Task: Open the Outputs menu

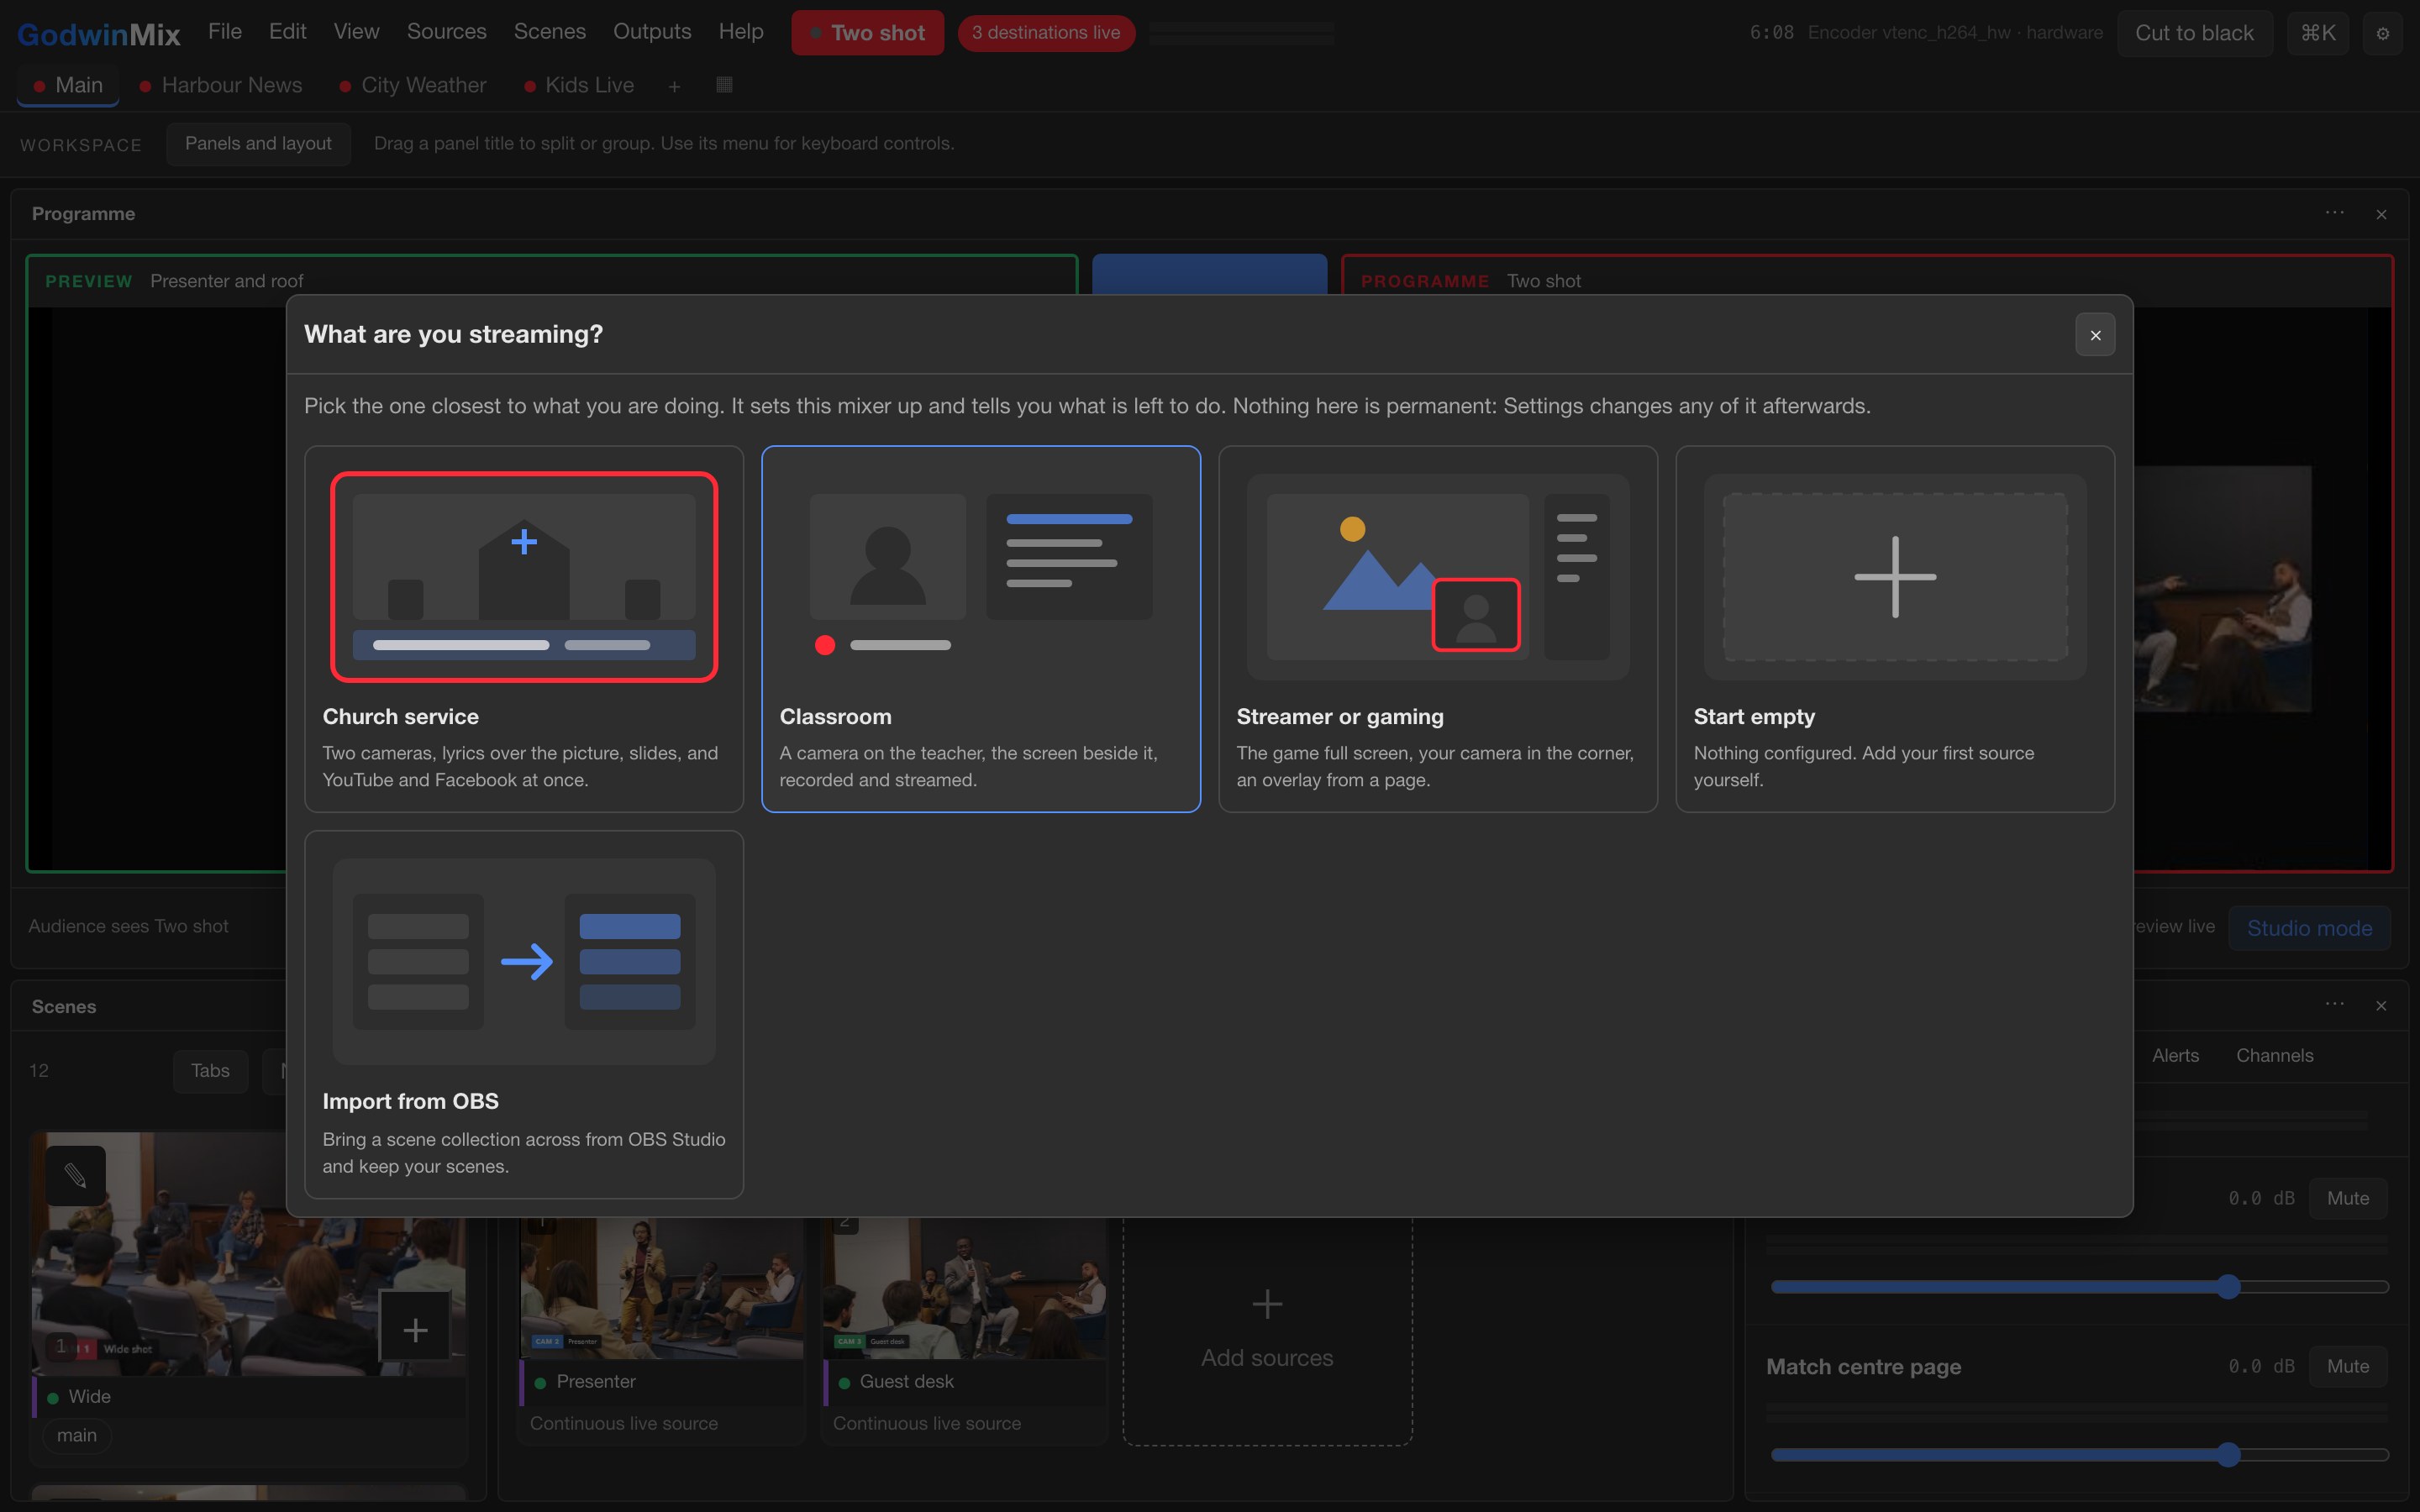Action: (652, 32)
